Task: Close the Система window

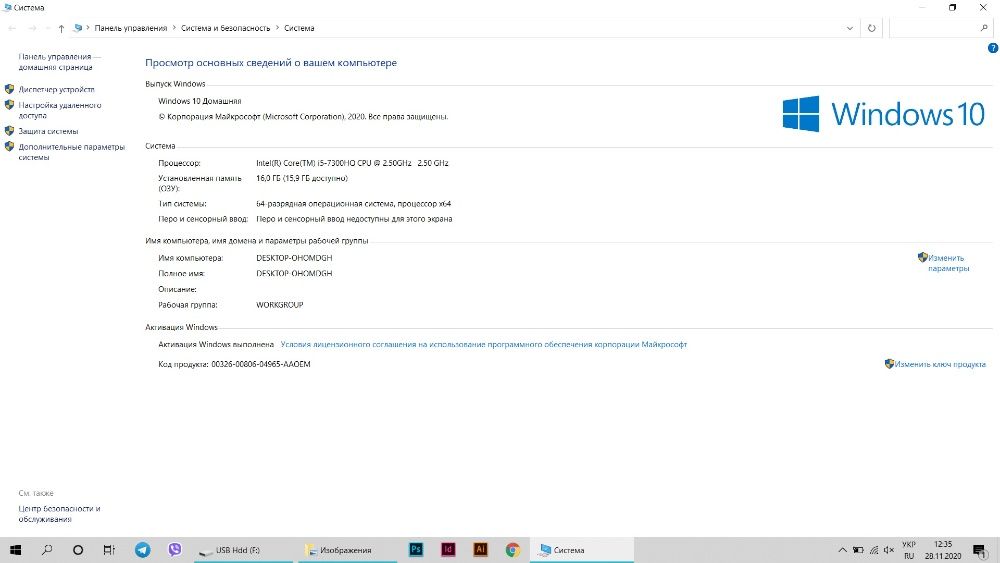Action: [x=983, y=8]
